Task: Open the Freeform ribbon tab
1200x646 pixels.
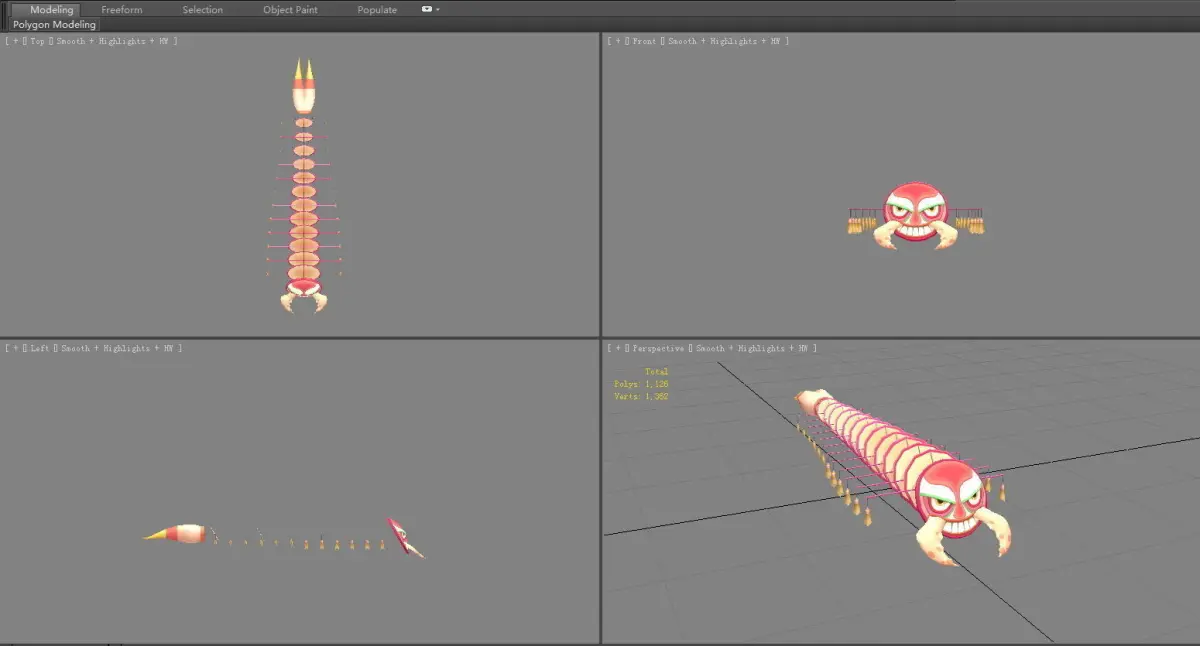Action: (x=122, y=9)
